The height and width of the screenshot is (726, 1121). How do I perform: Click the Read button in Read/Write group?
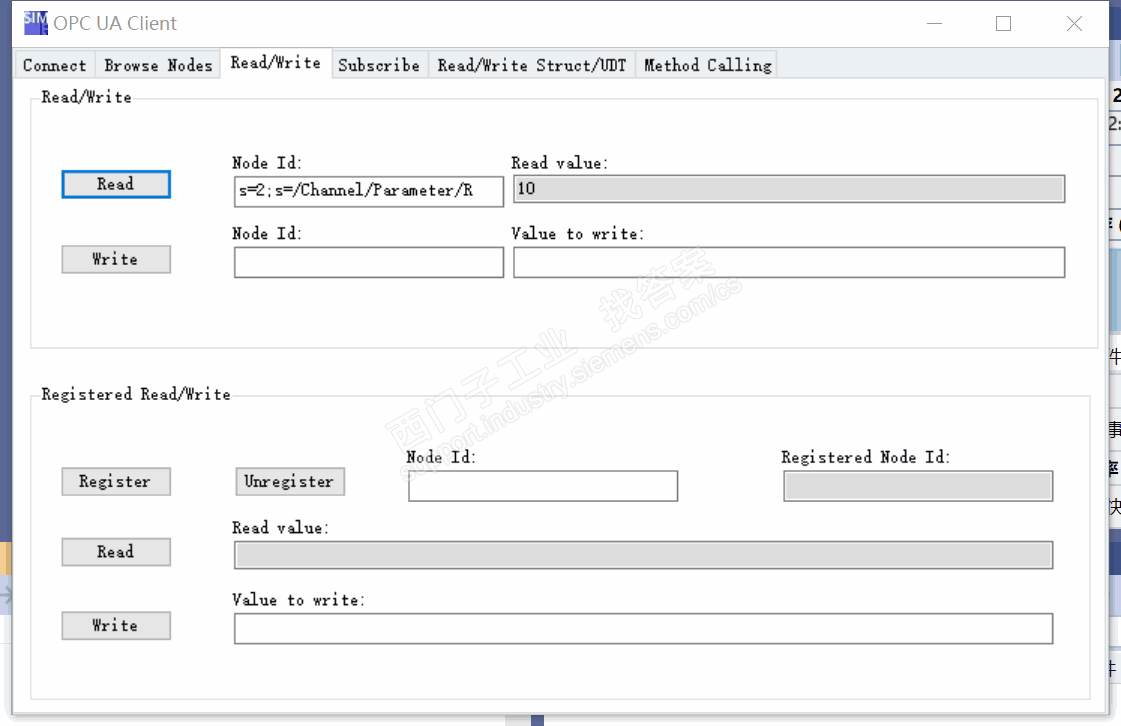click(x=116, y=185)
